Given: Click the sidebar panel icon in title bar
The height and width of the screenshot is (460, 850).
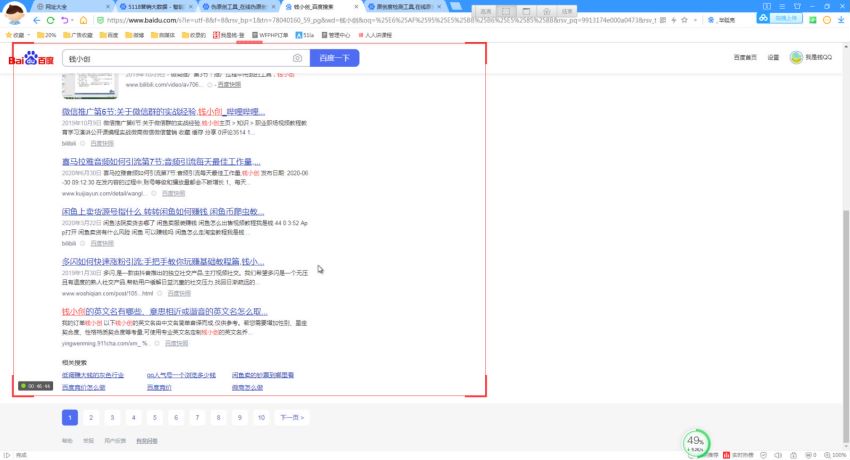Looking at the screenshot, I should coord(767,6).
